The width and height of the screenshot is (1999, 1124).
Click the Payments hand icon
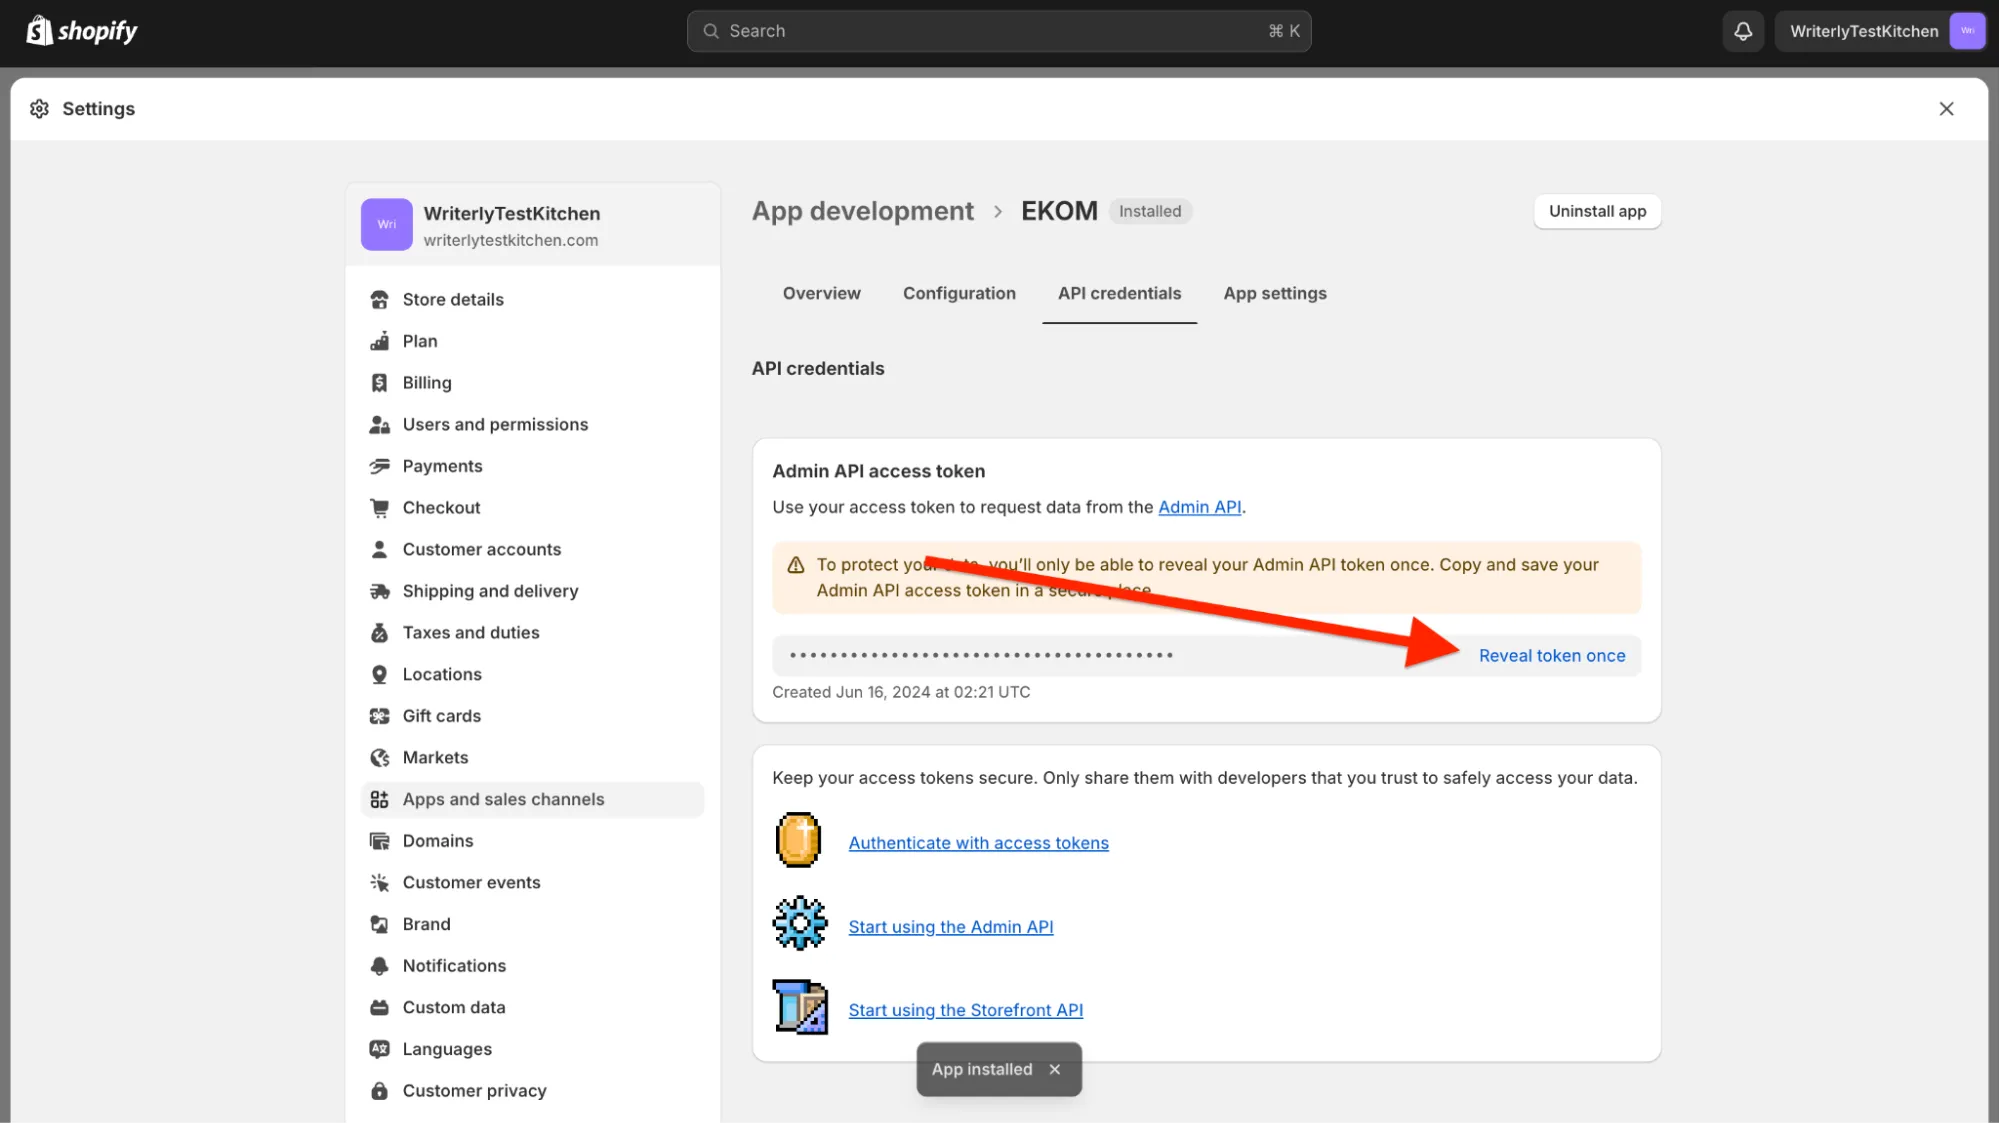click(x=379, y=467)
